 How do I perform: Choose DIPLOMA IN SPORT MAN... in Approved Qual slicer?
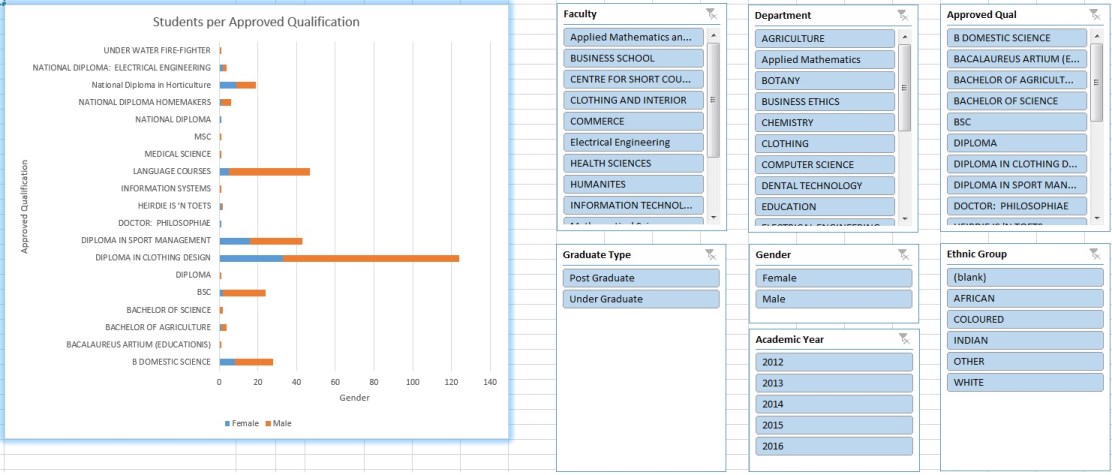pyautogui.click(x=1017, y=185)
